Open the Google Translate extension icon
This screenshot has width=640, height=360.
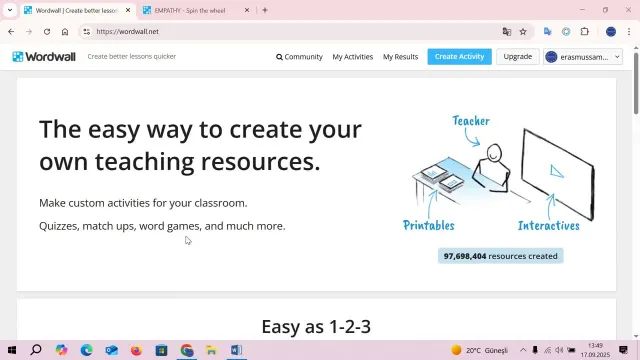[548, 31]
